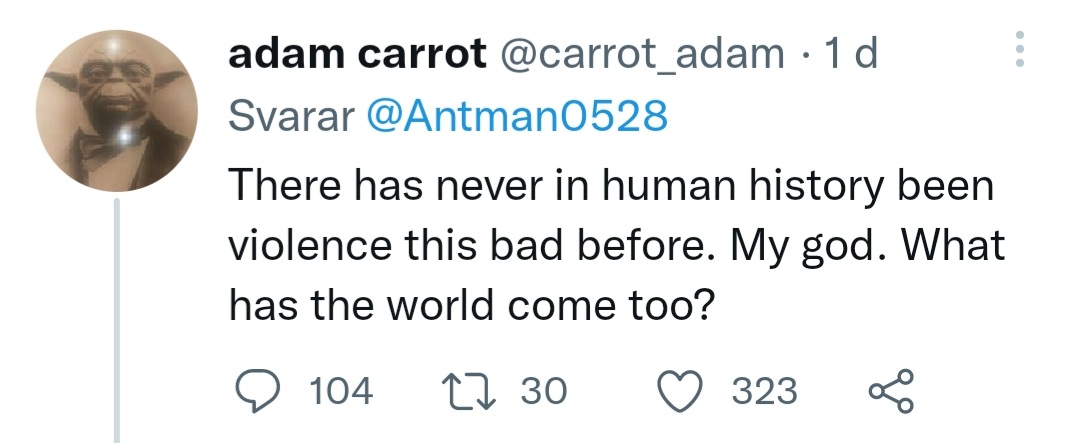Viewport: 1080px width, 443px height.
Task: Like the tweet with the heart icon
Action: pyautogui.click(x=686, y=390)
